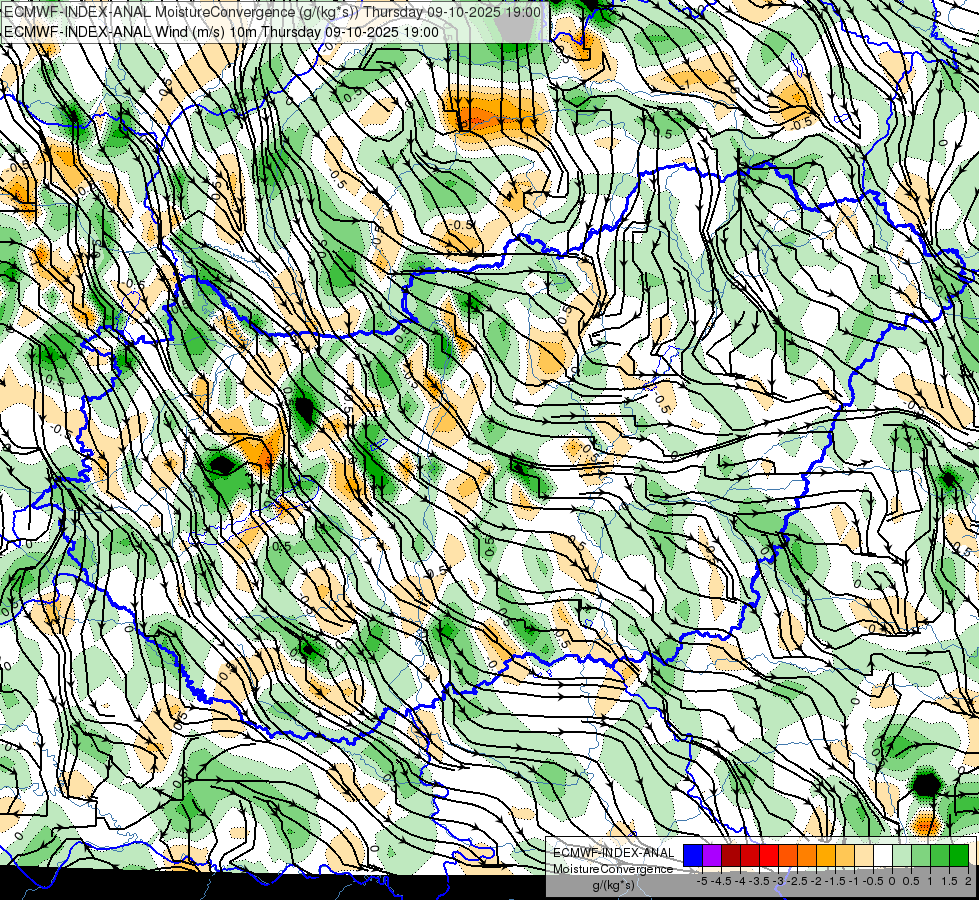Click the g/(kg*s) unit label in legend
The width and height of the screenshot is (979, 900).
613,885
